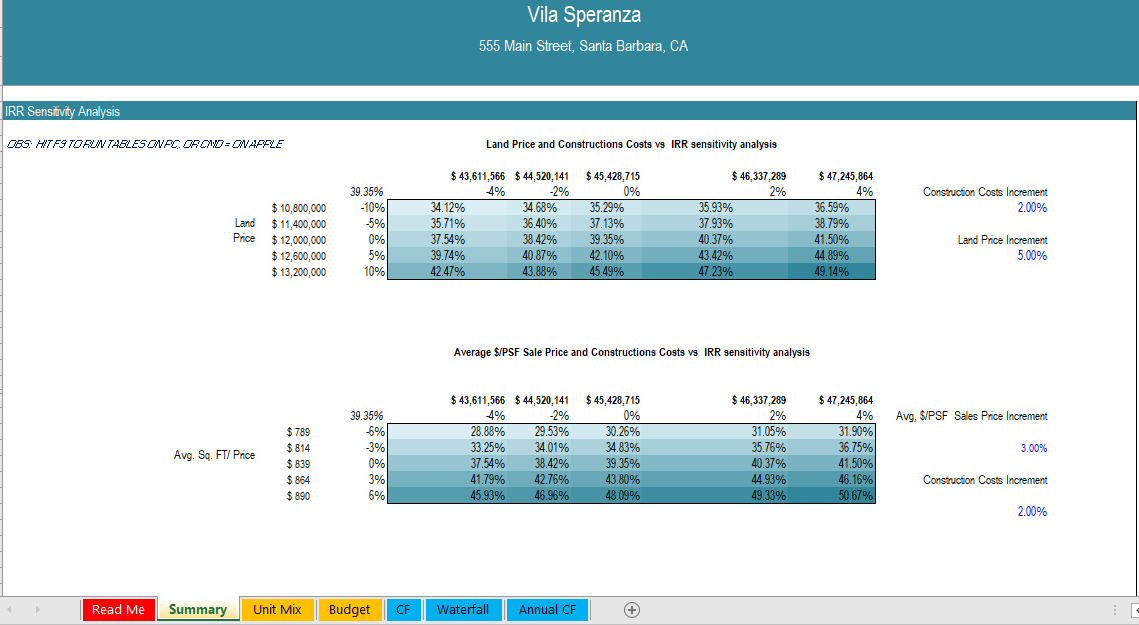Select the 50.67% cell in the lower table
Image resolution: width=1139 pixels, height=625 pixels.
838,496
